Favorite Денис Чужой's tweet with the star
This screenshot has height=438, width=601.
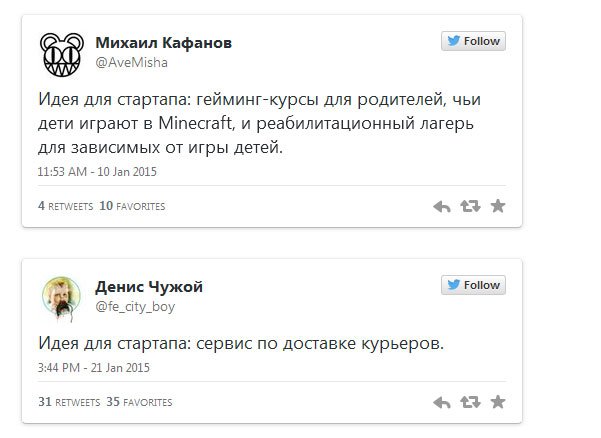point(498,402)
